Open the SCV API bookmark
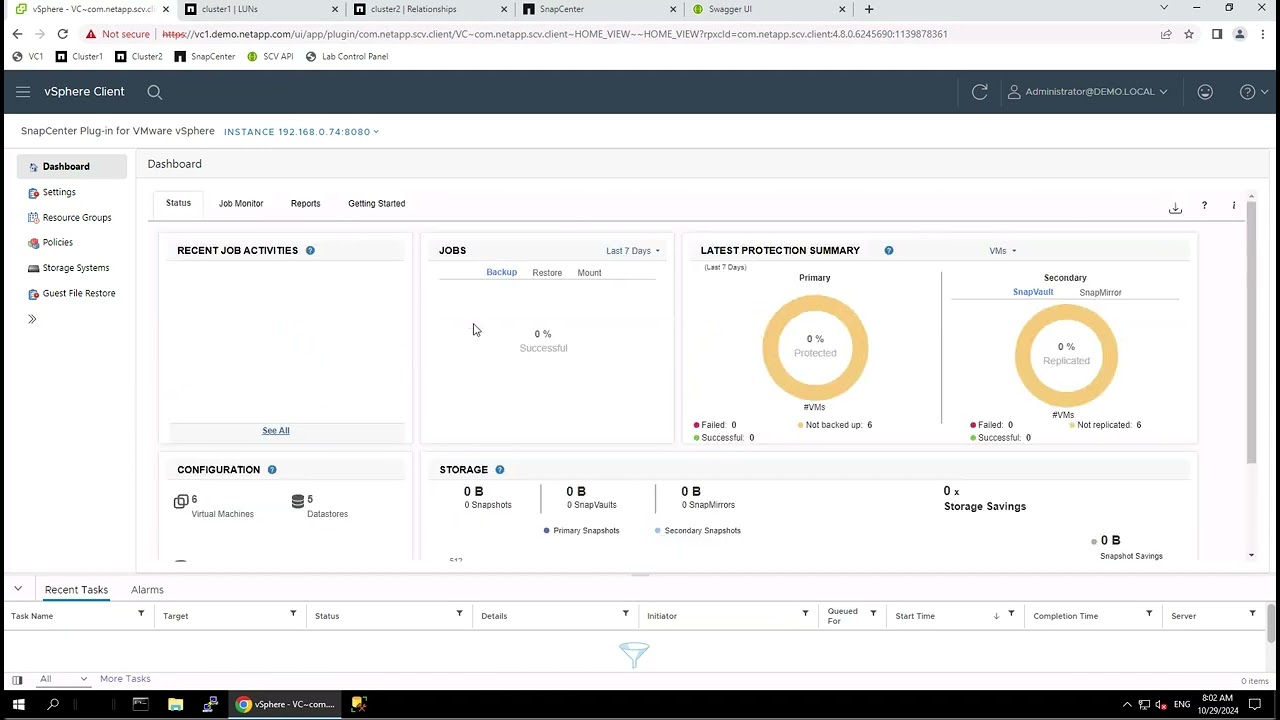Image resolution: width=1280 pixels, height=720 pixels. tap(270, 57)
